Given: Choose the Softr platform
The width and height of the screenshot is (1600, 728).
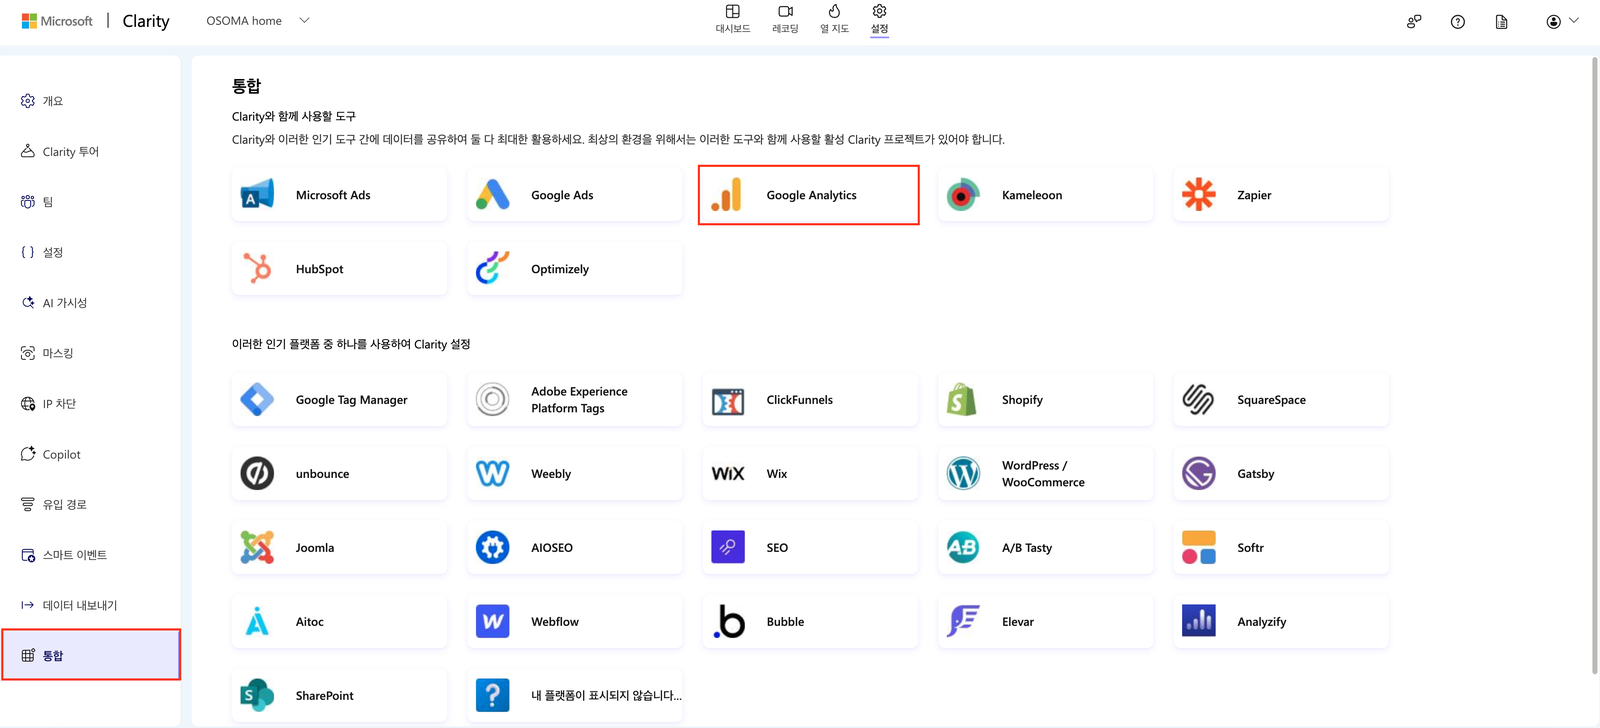Looking at the screenshot, I should 1280,548.
